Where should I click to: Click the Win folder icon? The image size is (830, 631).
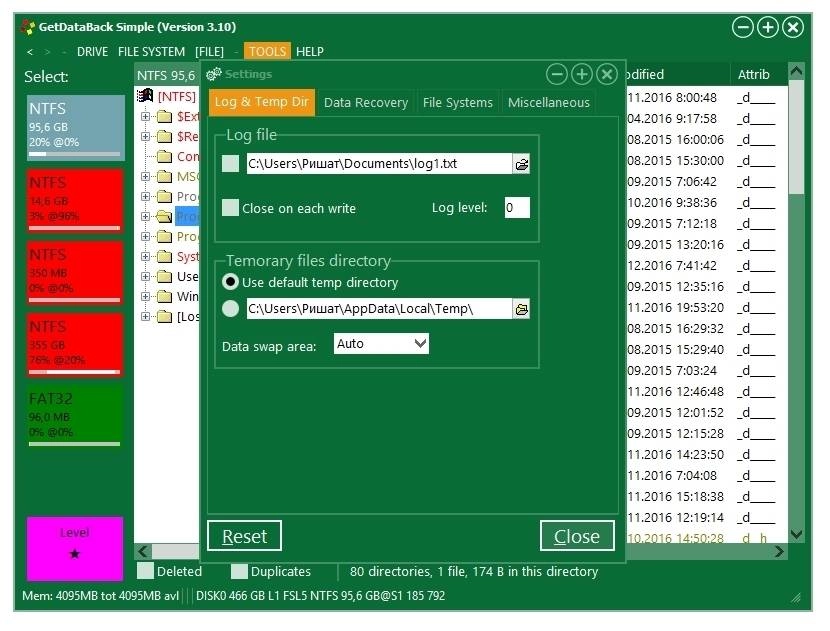tap(165, 296)
